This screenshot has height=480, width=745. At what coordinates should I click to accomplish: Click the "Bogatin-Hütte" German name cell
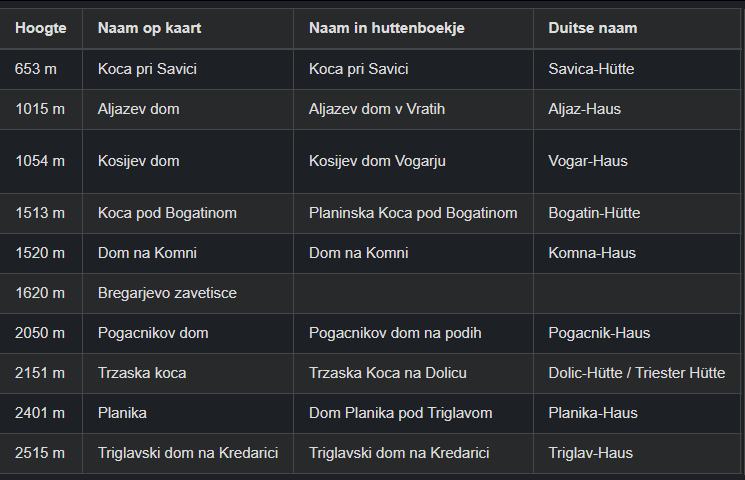[594, 213]
